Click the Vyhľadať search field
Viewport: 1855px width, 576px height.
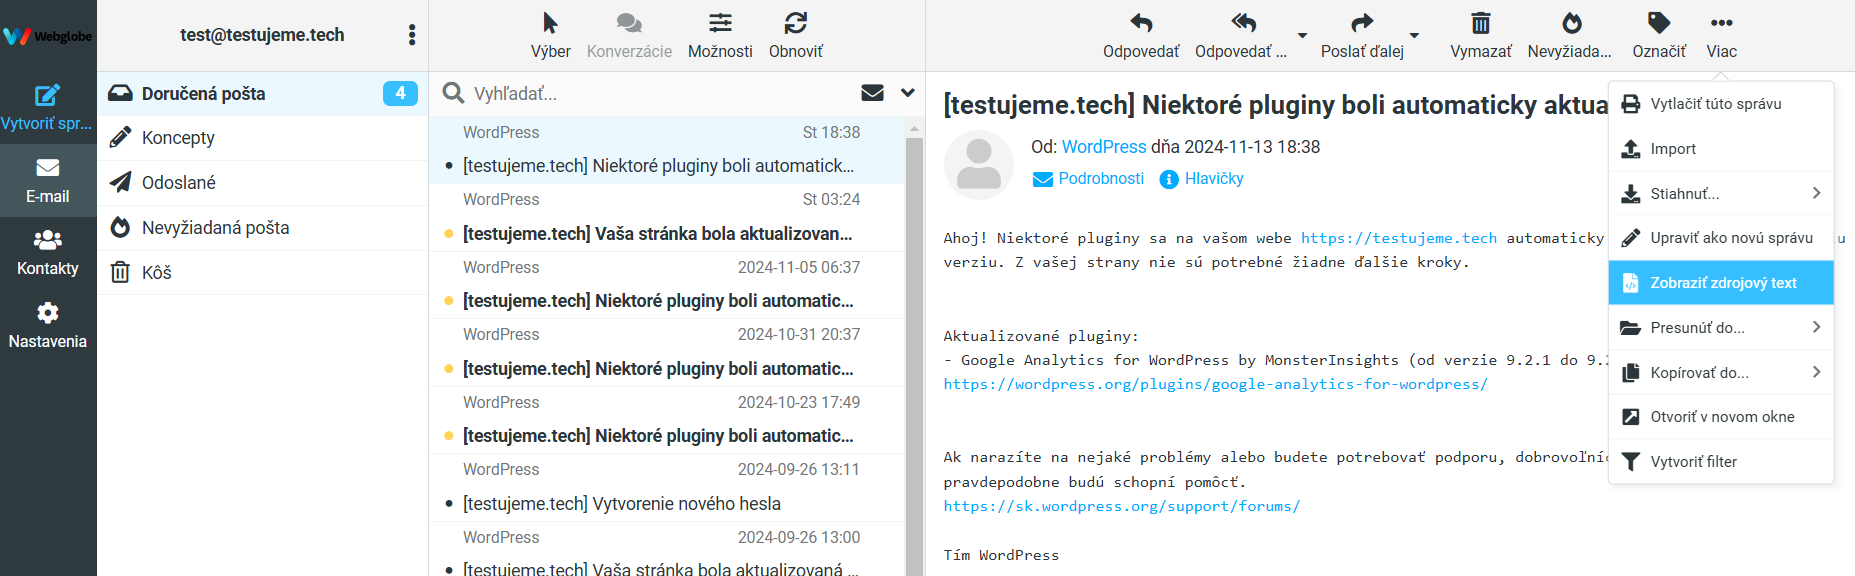click(660, 93)
